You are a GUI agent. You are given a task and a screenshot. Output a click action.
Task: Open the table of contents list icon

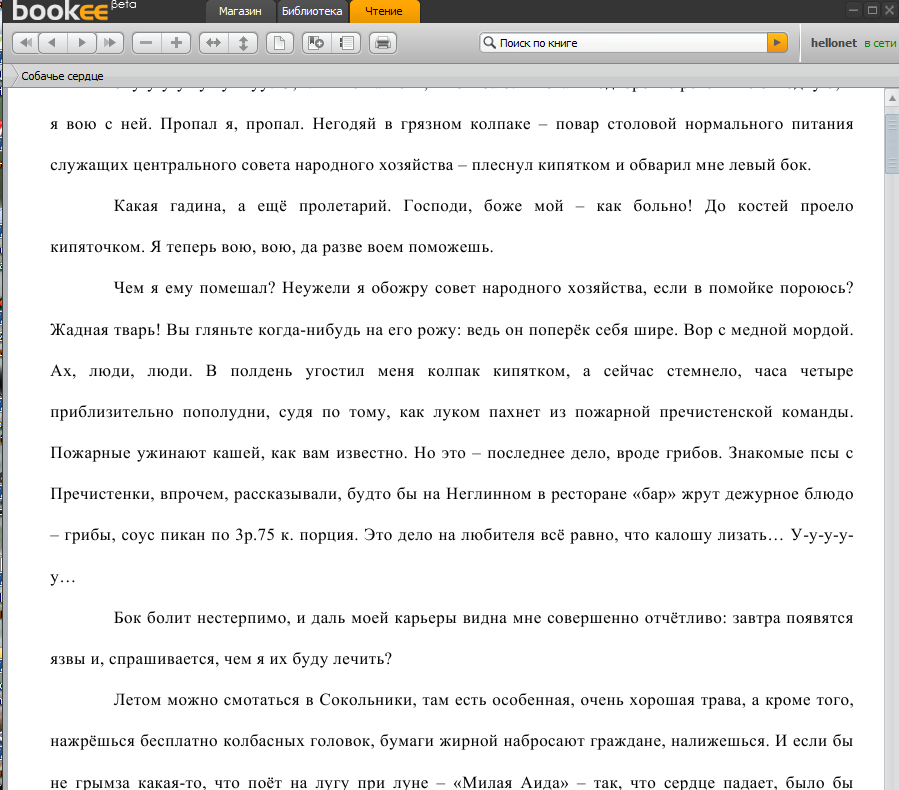346,43
